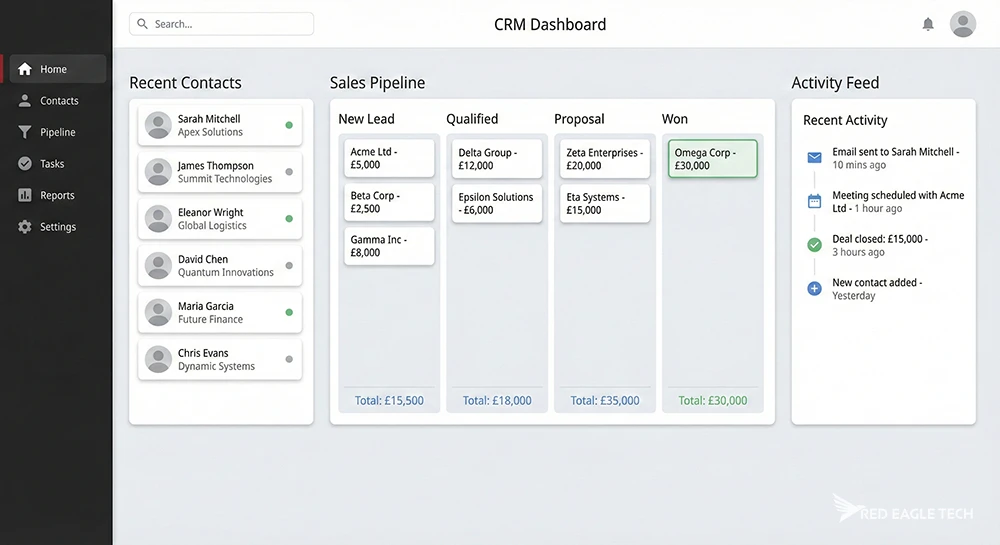Open the user profile avatar at top right
Viewport: 1000px width, 545px height.
click(962, 24)
